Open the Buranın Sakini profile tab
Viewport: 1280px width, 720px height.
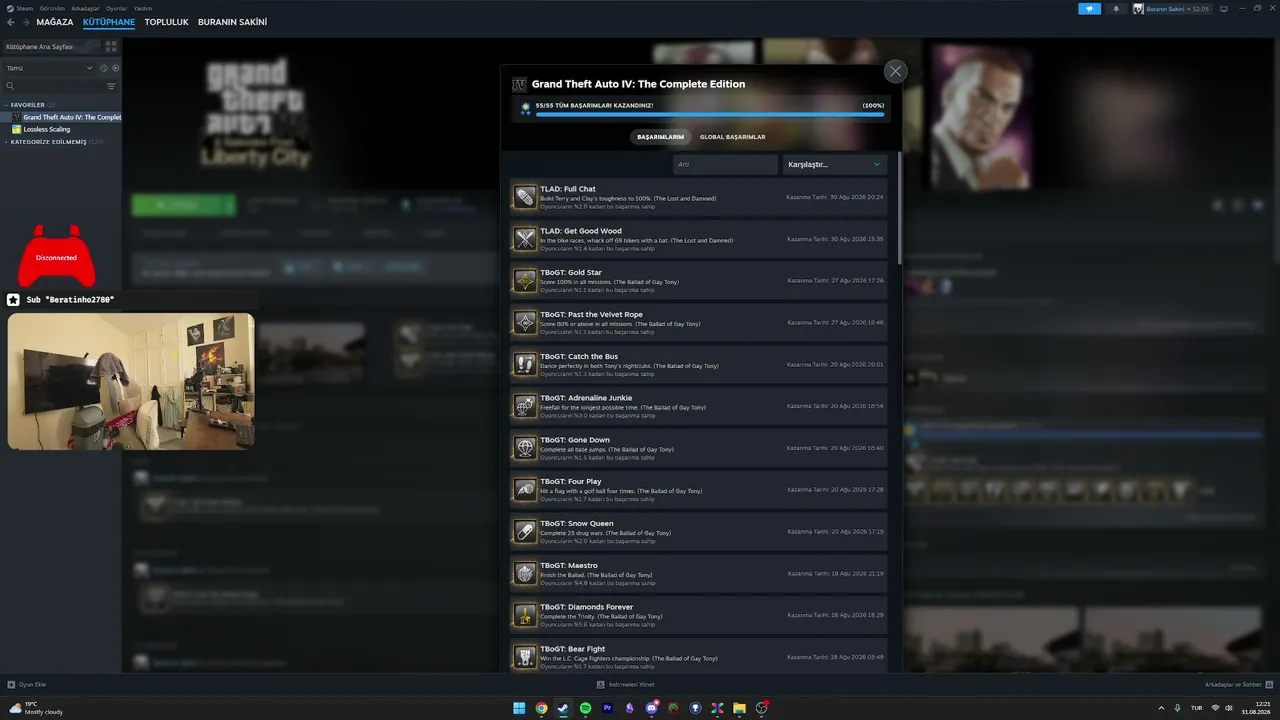click(x=232, y=22)
